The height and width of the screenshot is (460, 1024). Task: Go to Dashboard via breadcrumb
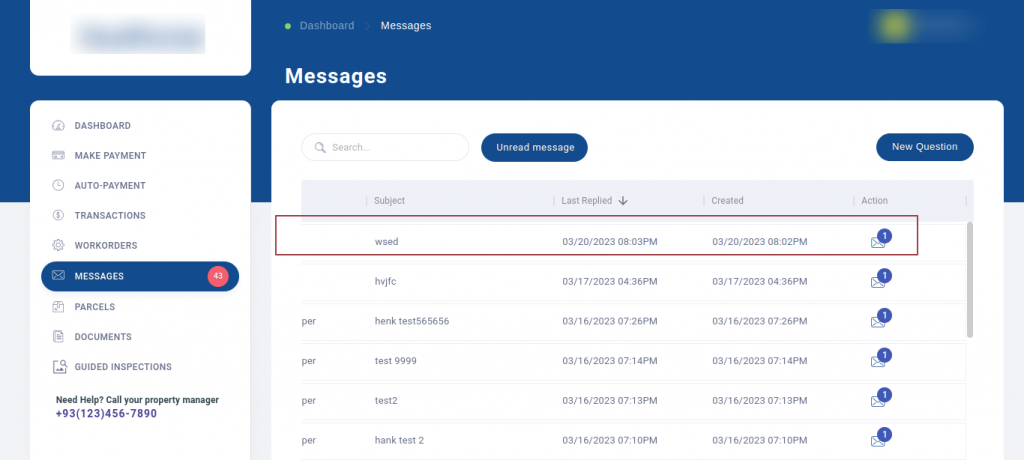pos(326,26)
